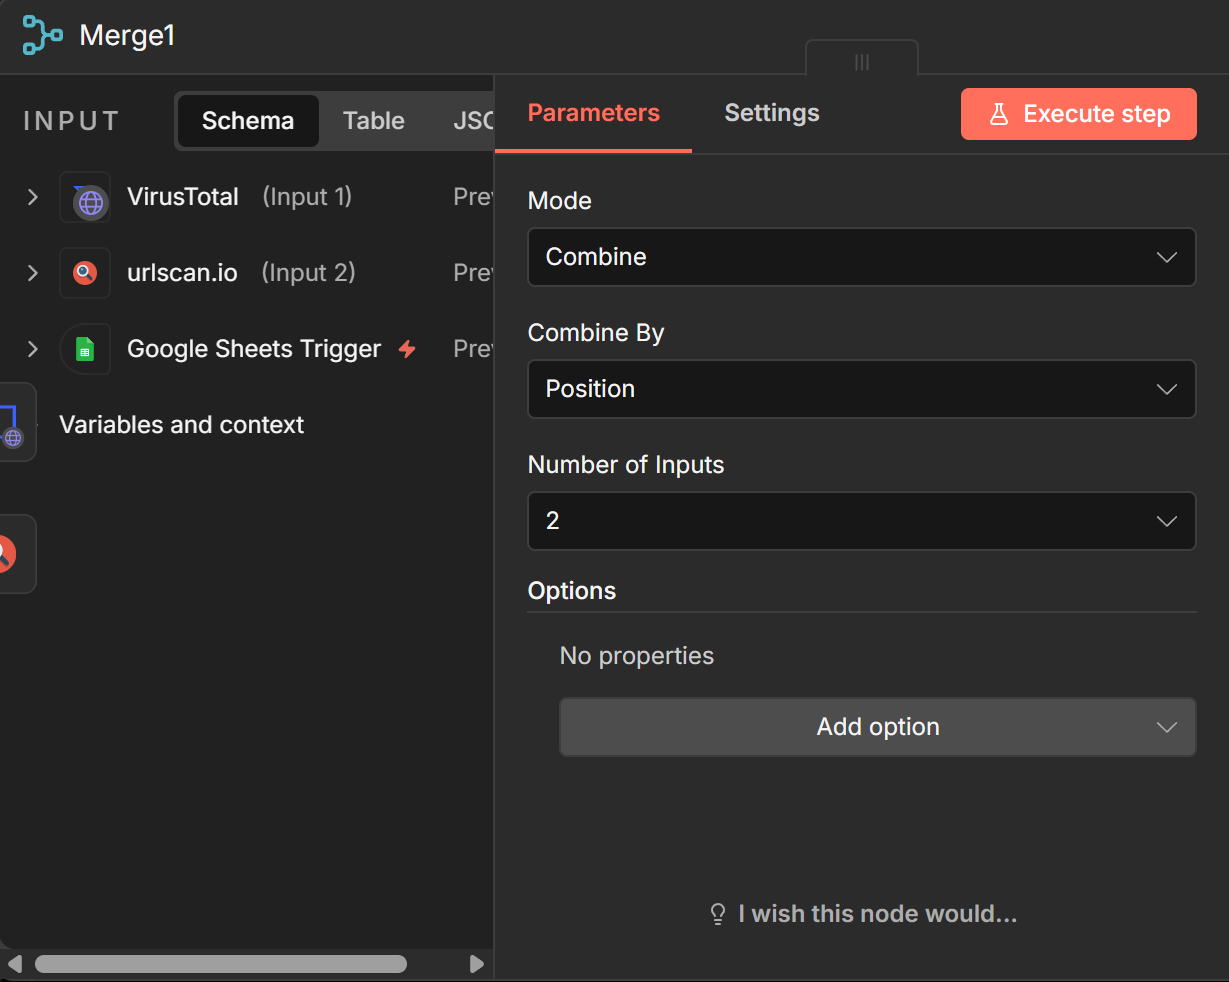Click the horizontal scrollbar thumb
Viewport: 1229px width, 982px height.
(221, 964)
